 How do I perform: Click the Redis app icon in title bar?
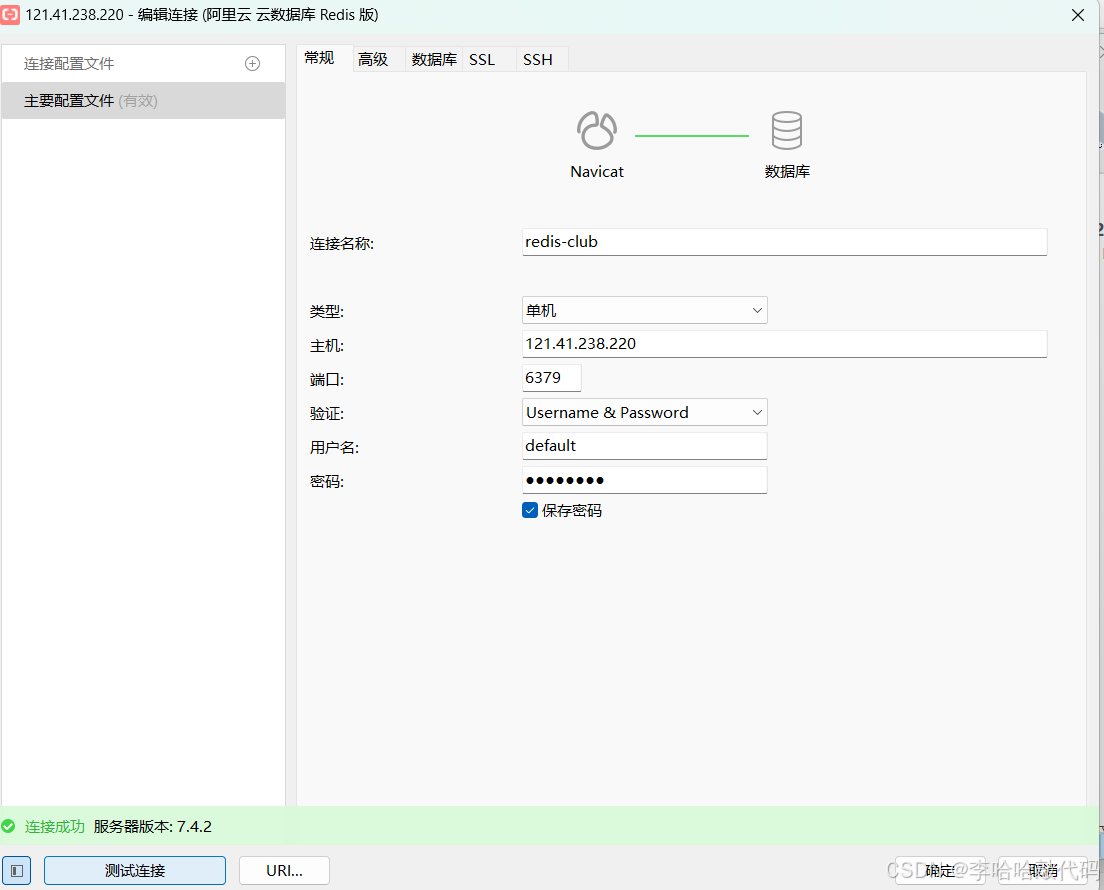coord(10,14)
